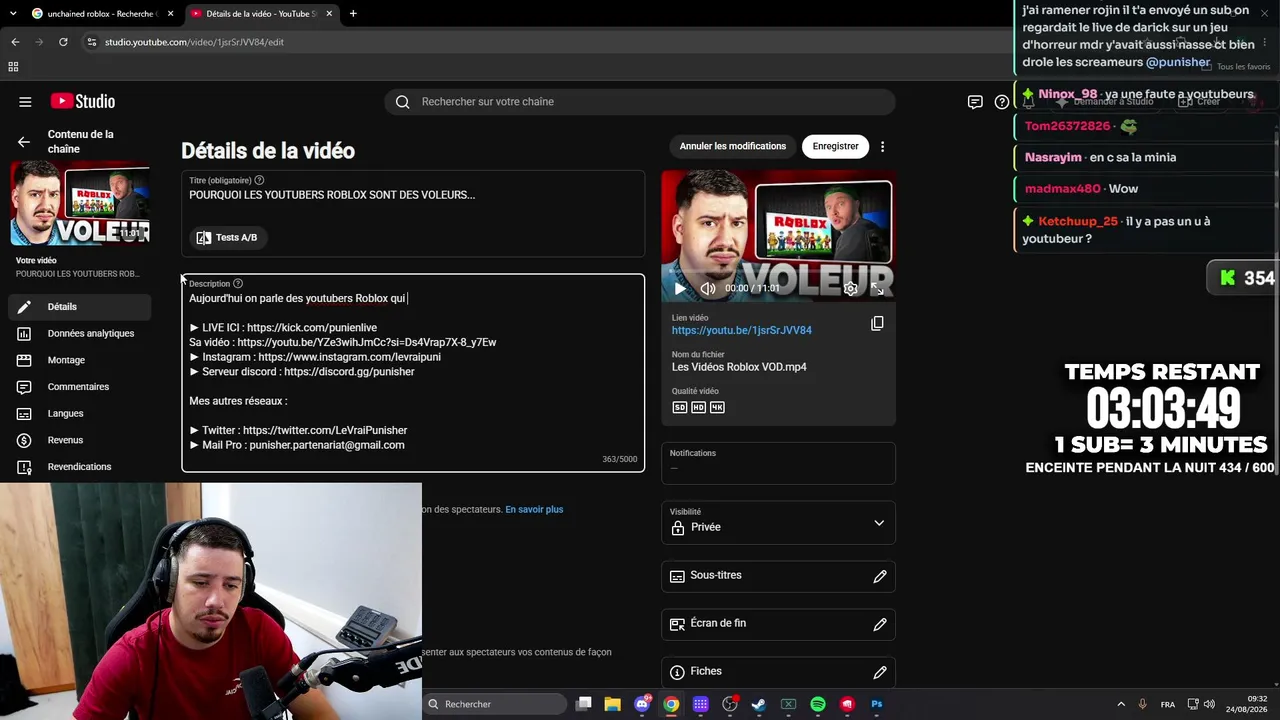The width and height of the screenshot is (1280, 720).
Task: Open the Écran de fin section row
Action: (x=778, y=624)
